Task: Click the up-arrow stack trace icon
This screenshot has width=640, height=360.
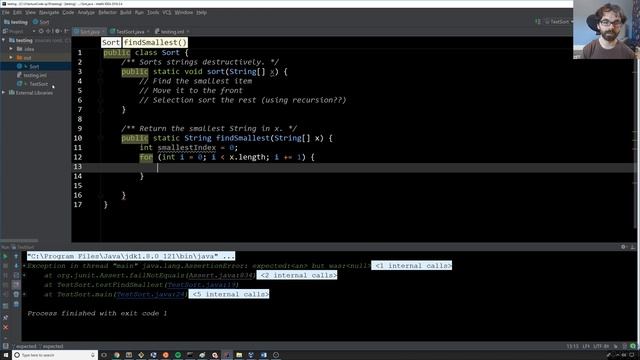Action: (16, 257)
